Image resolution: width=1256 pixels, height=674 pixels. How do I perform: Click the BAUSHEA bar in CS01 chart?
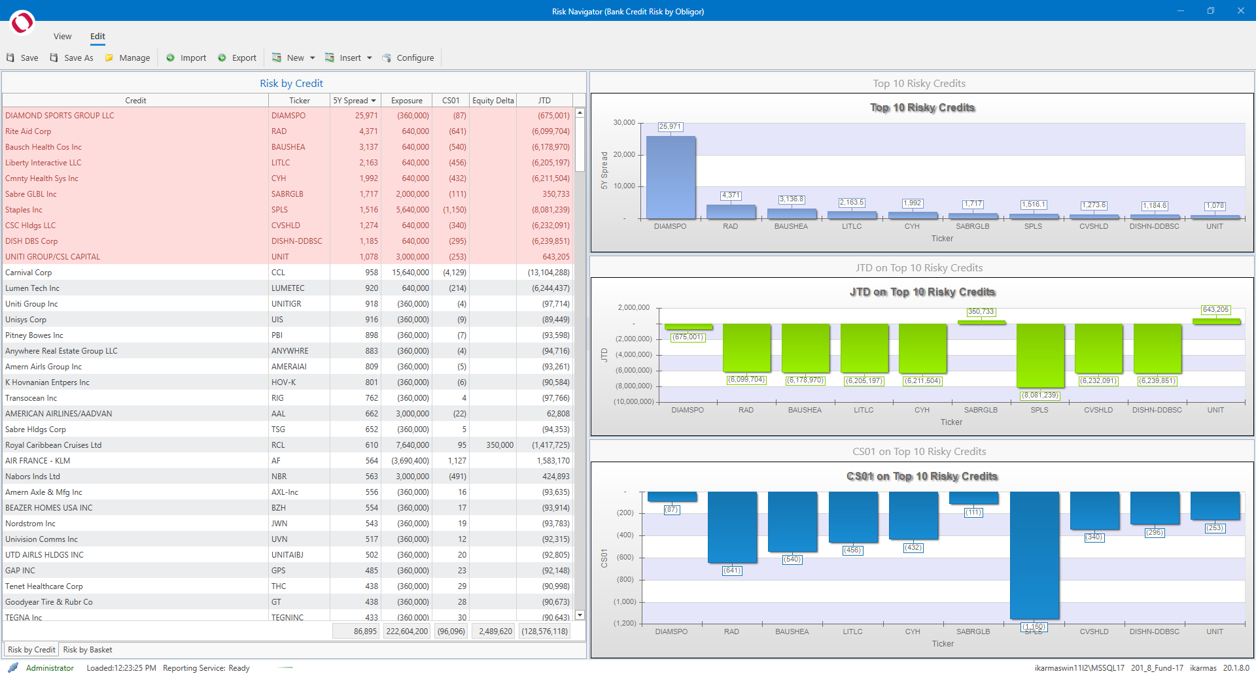[x=792, y=522]
